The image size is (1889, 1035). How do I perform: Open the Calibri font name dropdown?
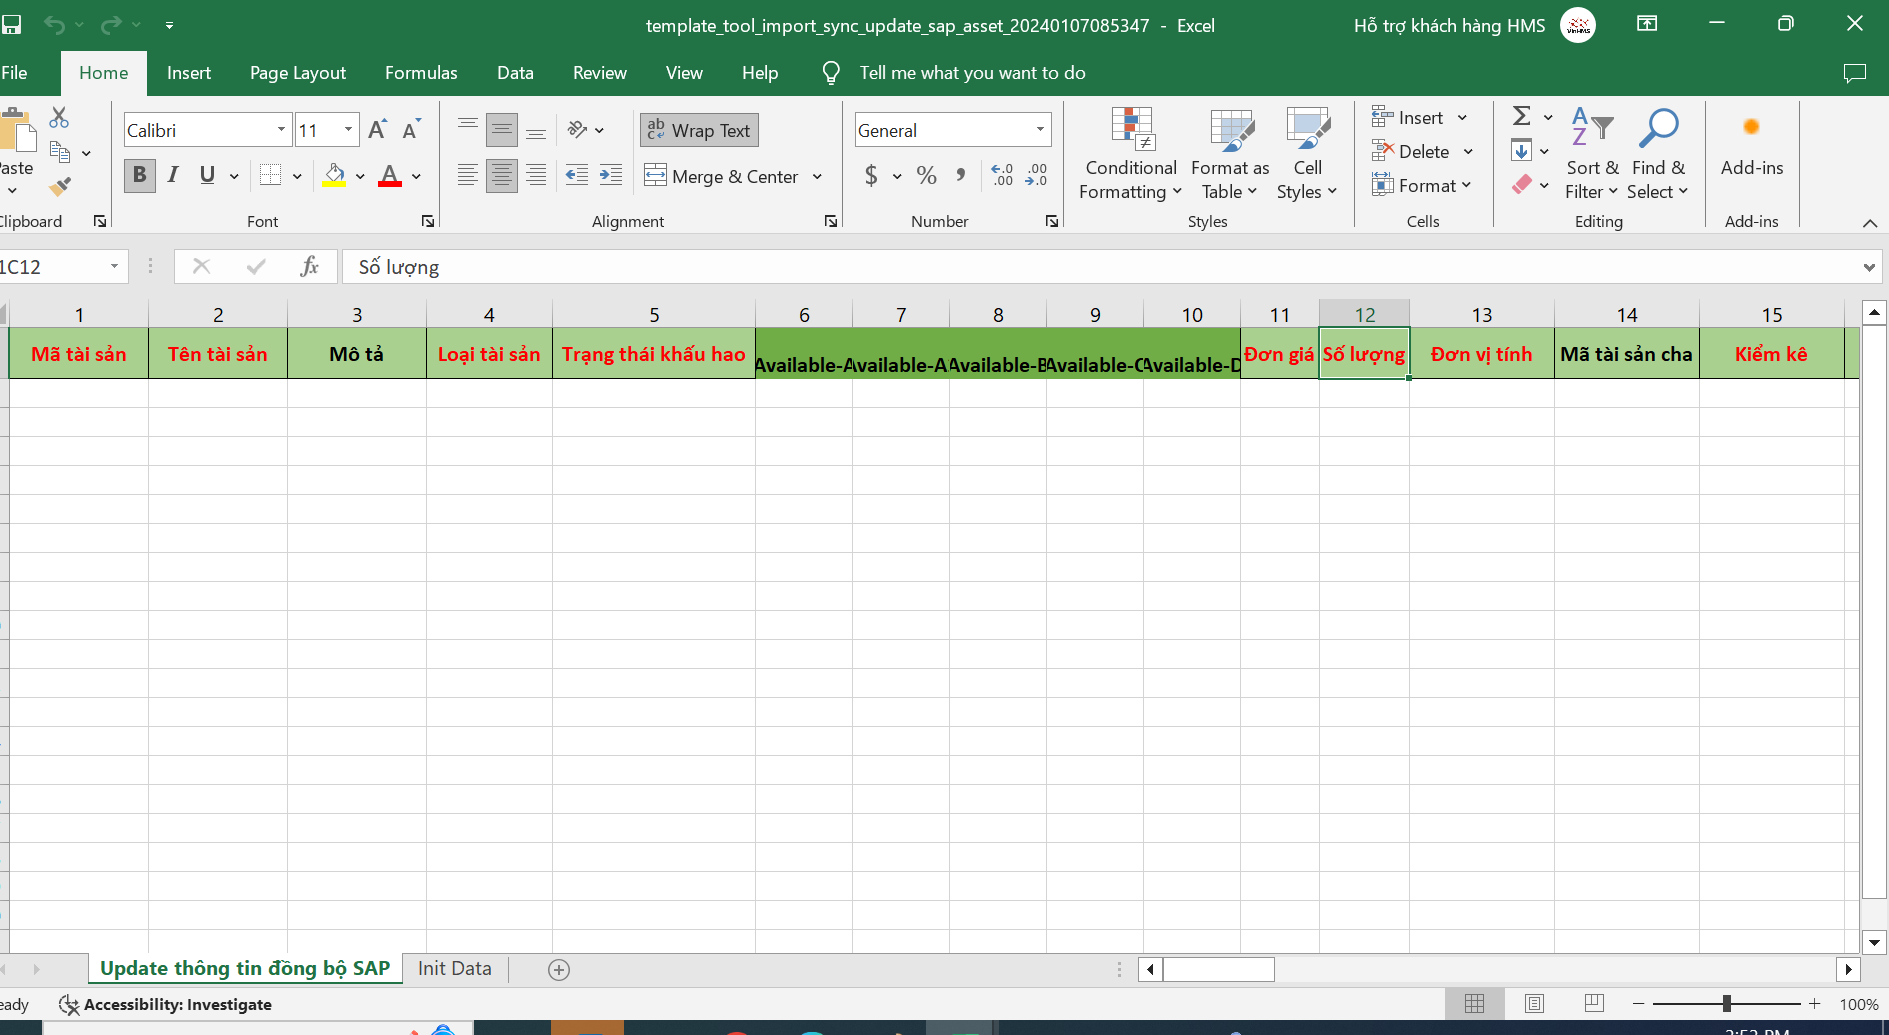(x=281, y=130)
